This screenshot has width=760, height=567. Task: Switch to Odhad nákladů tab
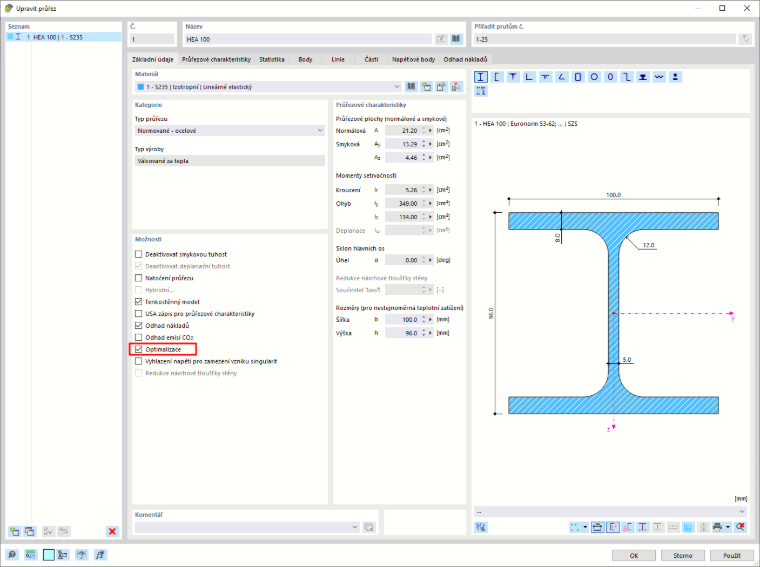pyautogui.click(x=465, y=59)
